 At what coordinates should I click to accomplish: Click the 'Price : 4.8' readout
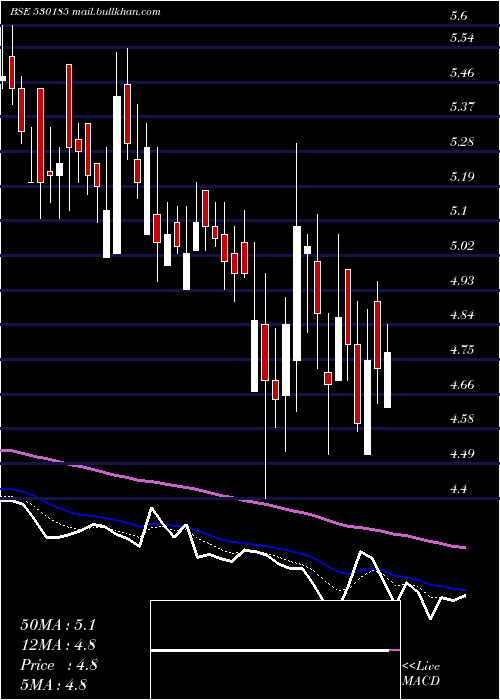(x=58, y=665)
